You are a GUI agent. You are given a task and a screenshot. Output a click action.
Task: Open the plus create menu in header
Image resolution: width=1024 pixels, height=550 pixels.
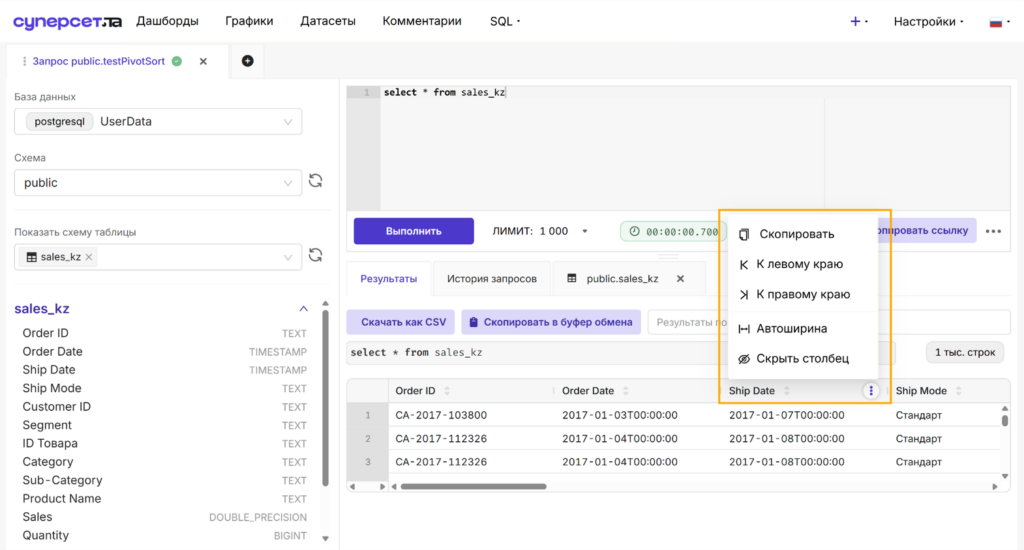click(x=858, y=22)
